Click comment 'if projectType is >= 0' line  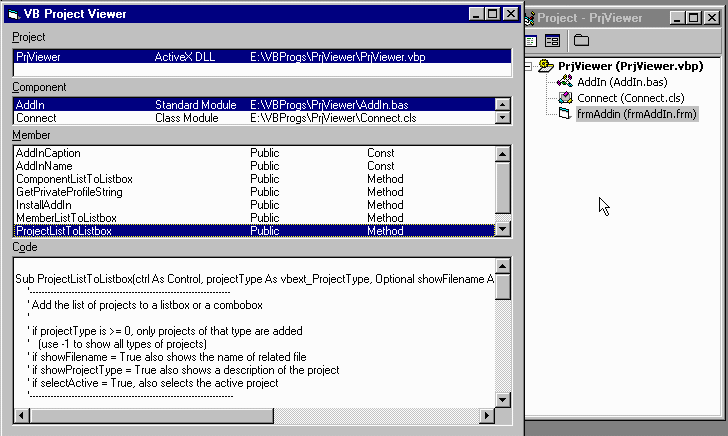pos(165,331)
